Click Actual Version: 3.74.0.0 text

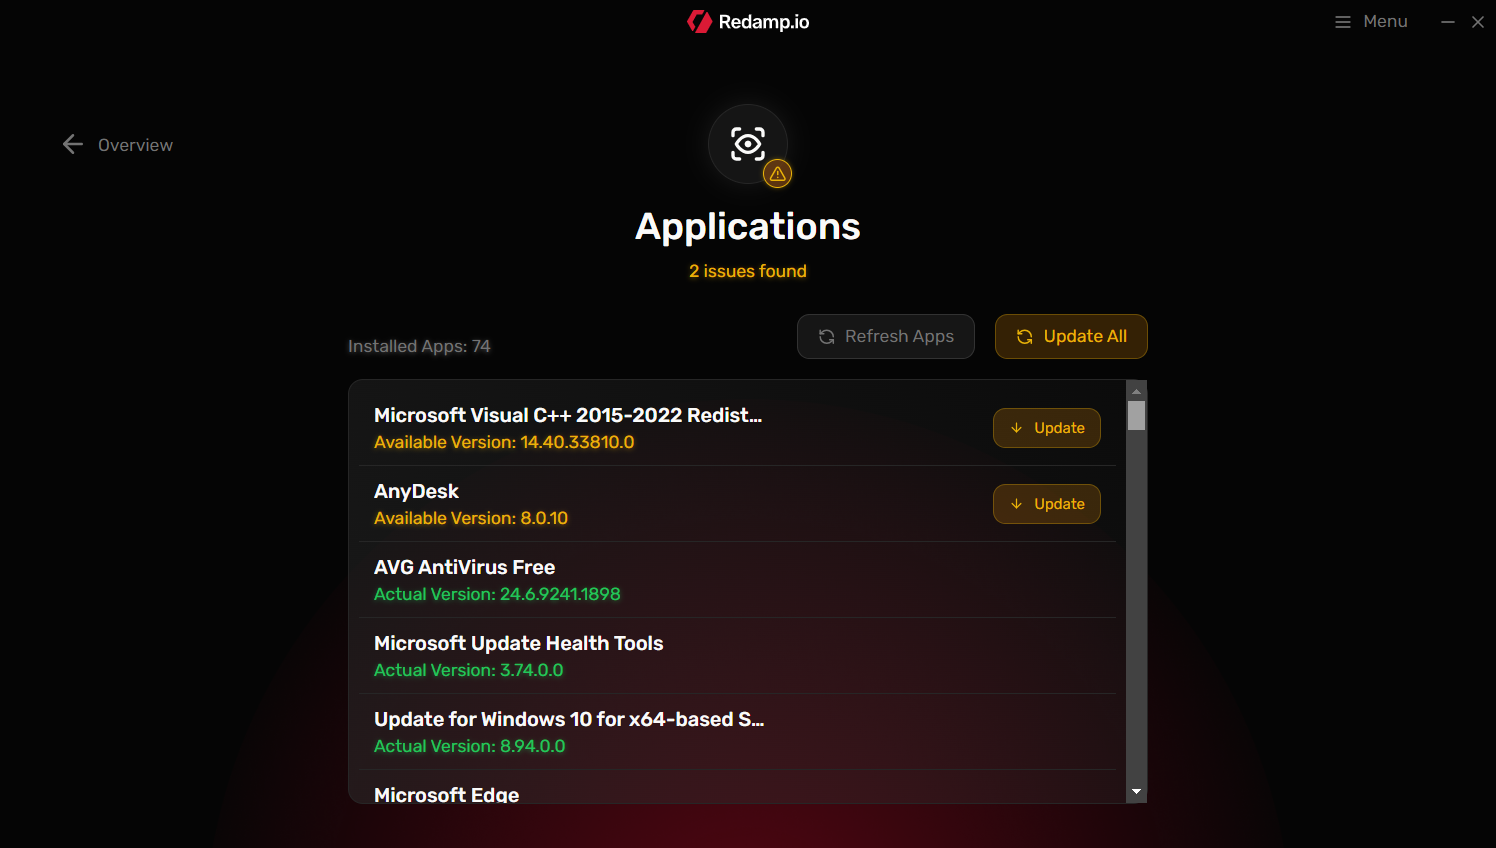[469, 670]
